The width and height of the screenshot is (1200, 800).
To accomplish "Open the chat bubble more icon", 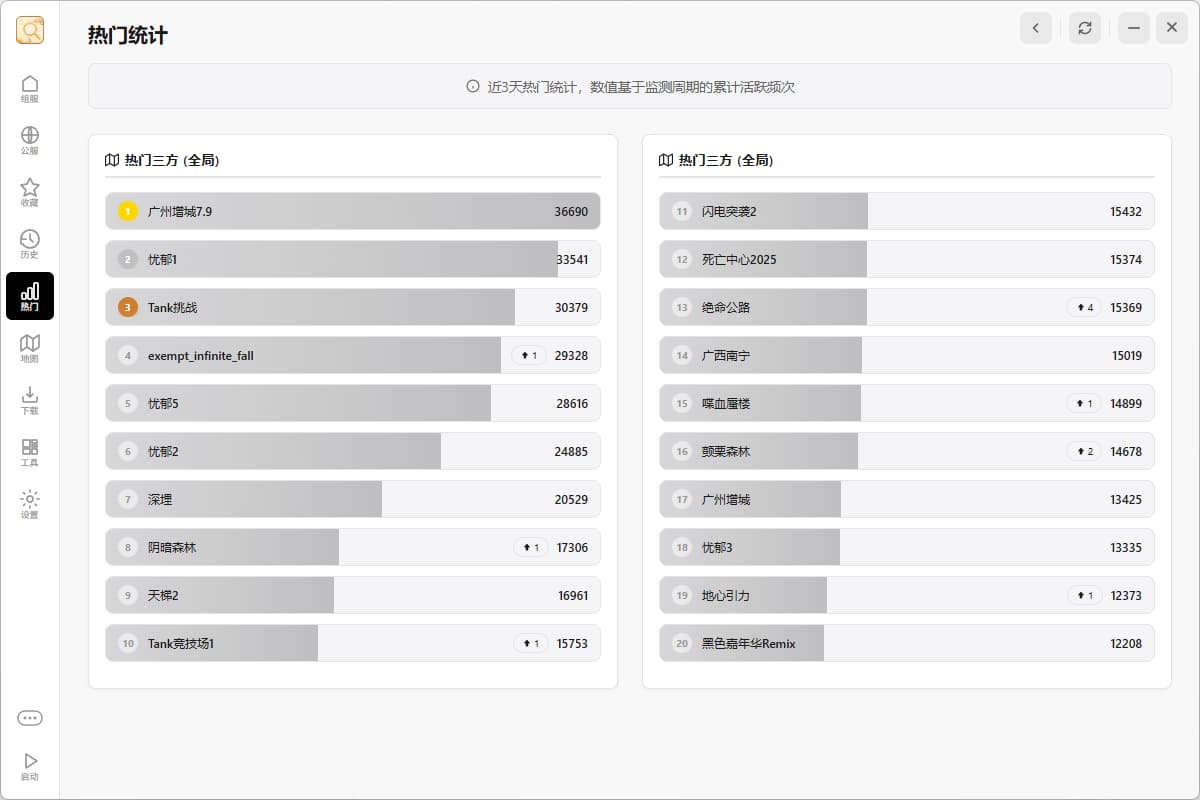I will coord(30,718).
